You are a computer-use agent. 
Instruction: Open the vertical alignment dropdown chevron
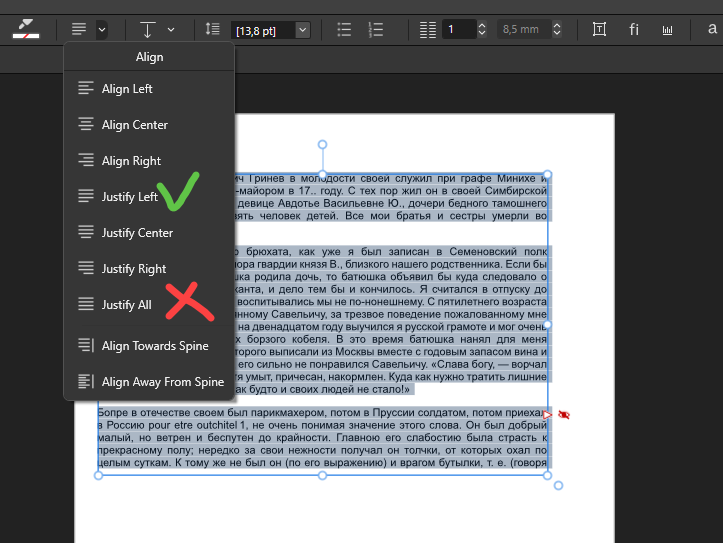click(171, 30)
